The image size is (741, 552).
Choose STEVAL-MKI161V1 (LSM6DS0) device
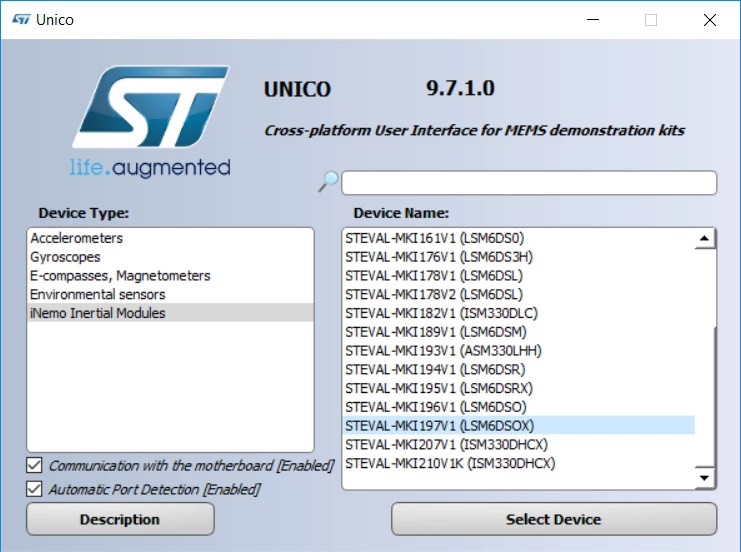pyautogui.click(x=519, y=238)
